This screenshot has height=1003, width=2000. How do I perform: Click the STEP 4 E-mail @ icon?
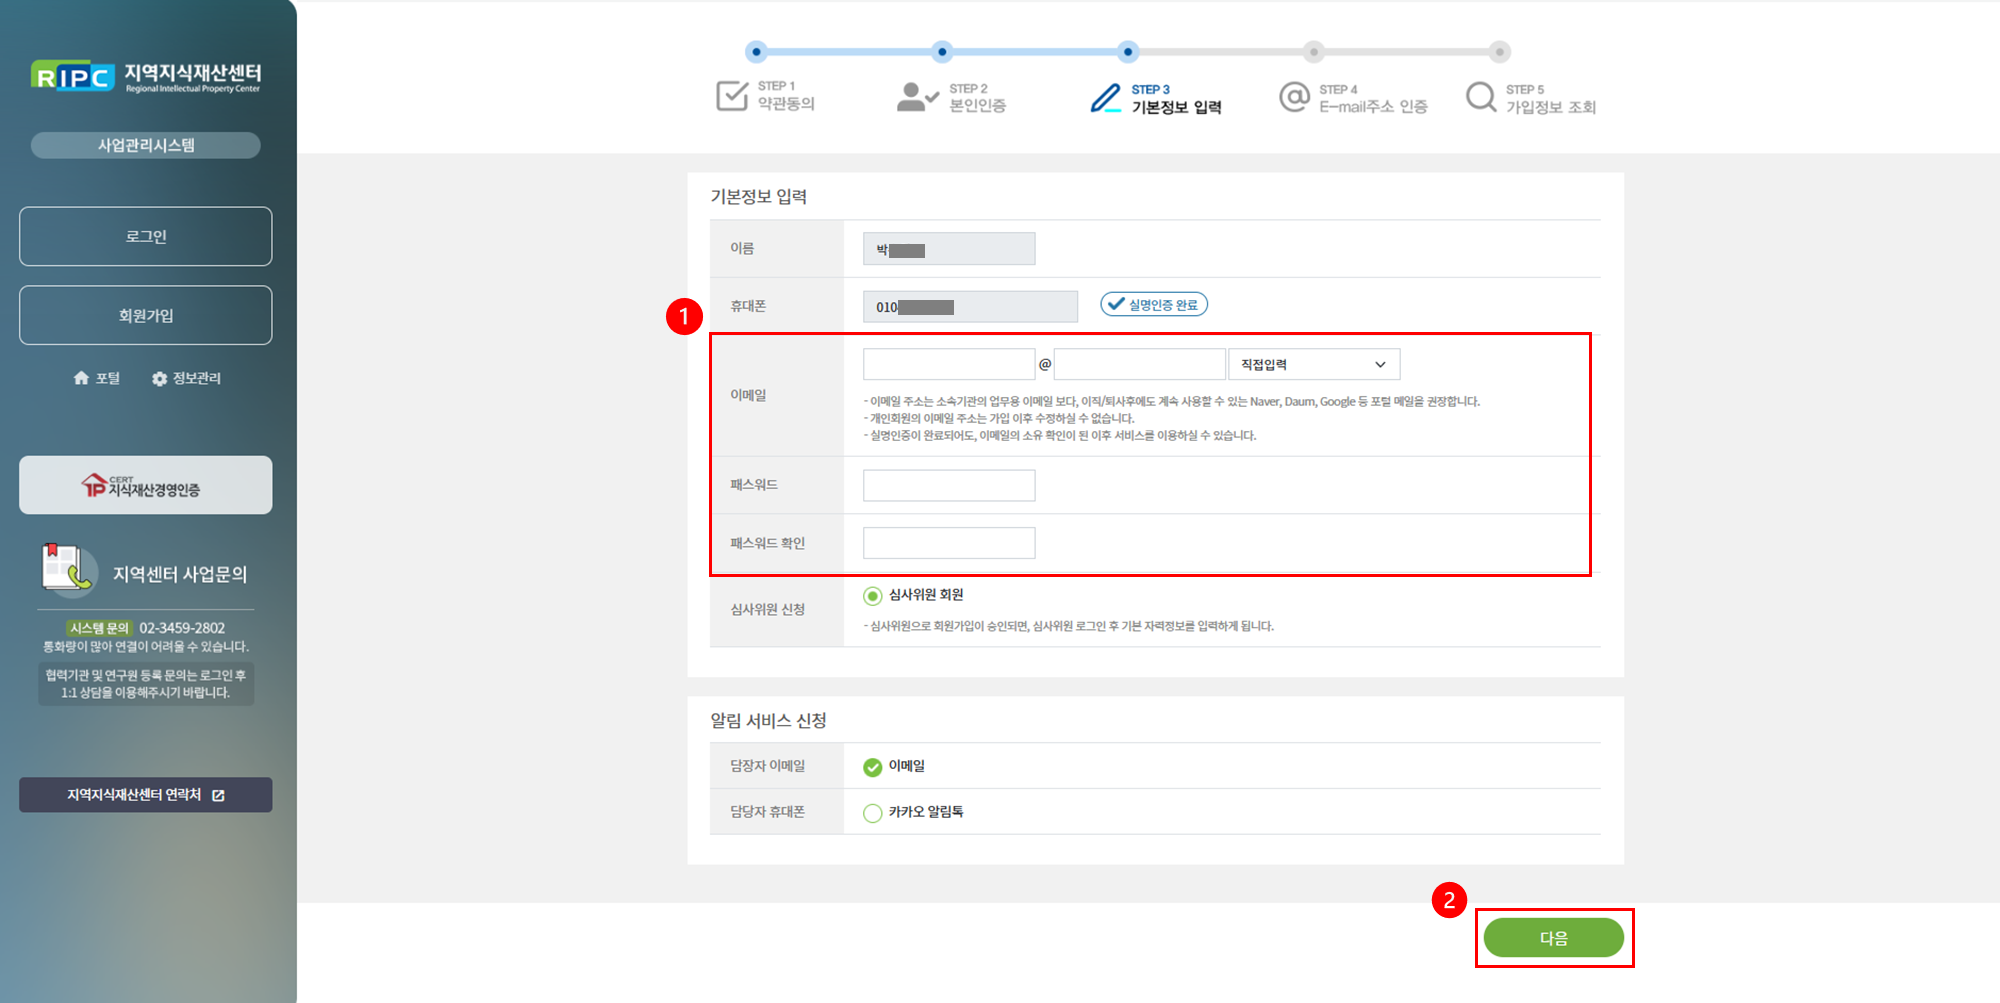coord(1294,97)
